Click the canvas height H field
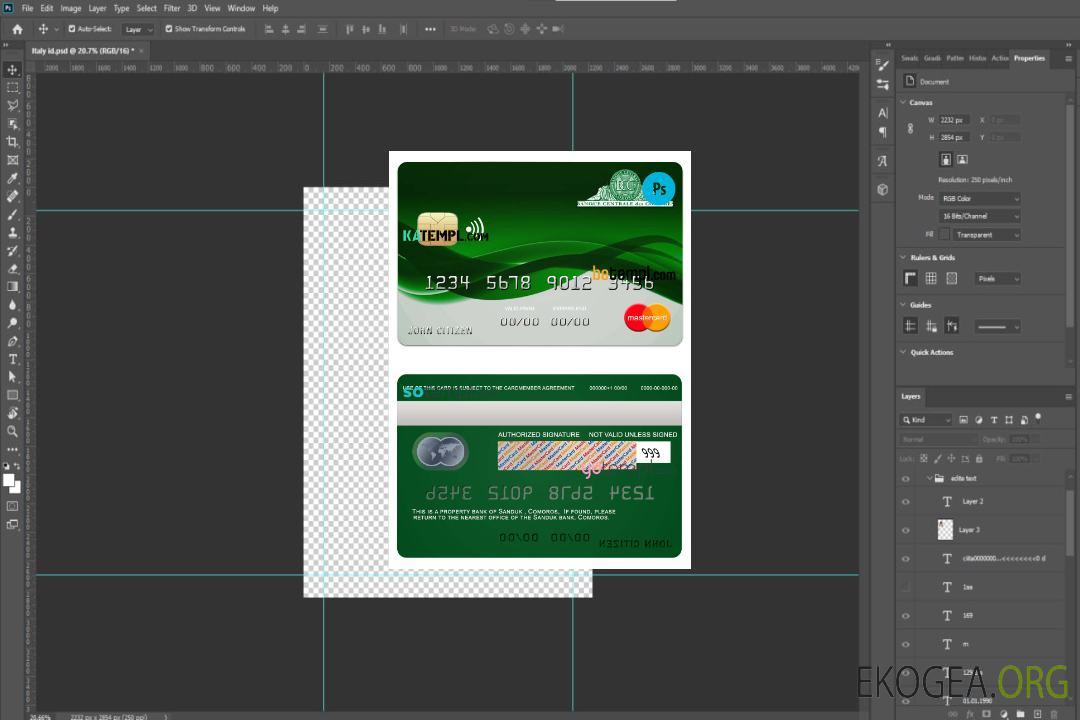The height and width of the screenshot is (720, 1080). coord(955,138)
